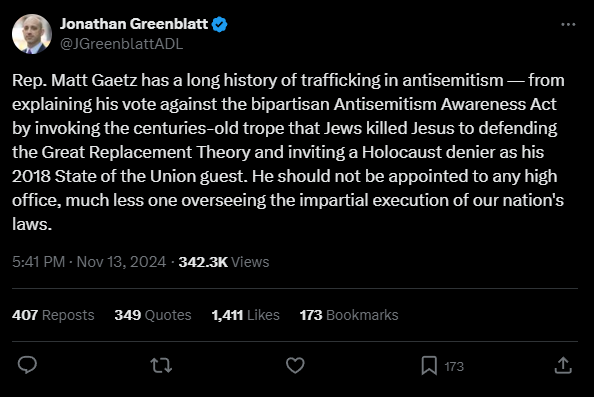Viewport: 594px width, 397px height.
Task: View the 407 Reposts list
Action: (53, 315)
